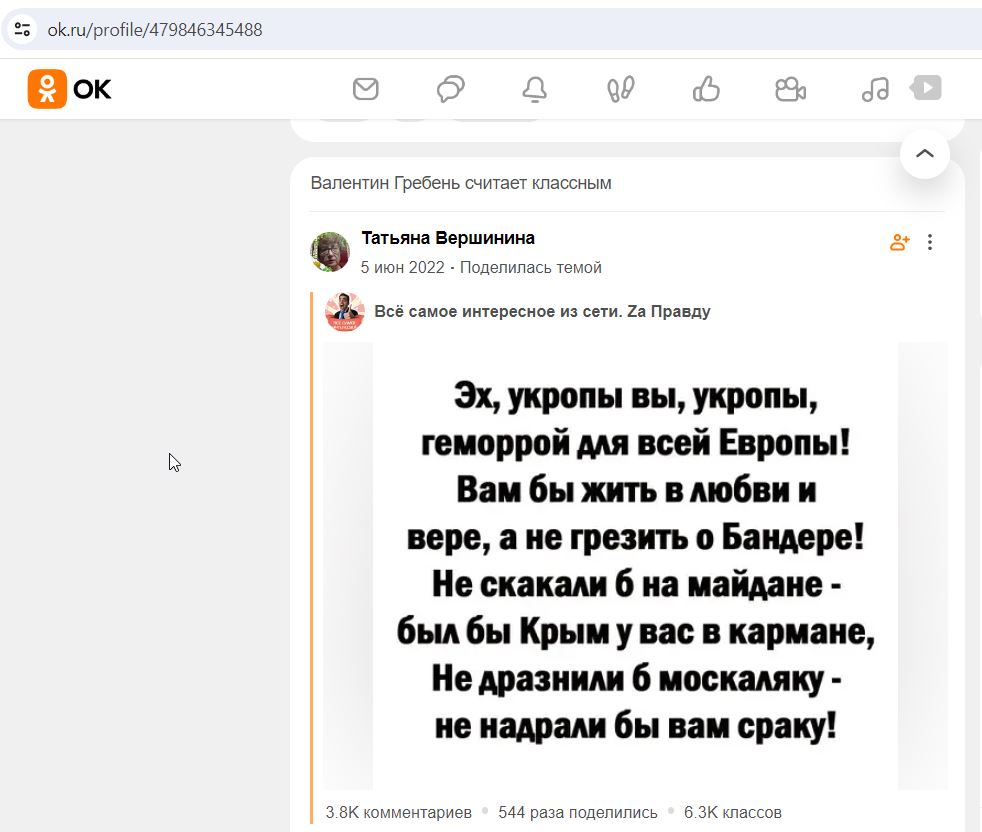Focus the address bar URL ok.ru/profile
Screen dimensions: 982x832
click(155, 30)
